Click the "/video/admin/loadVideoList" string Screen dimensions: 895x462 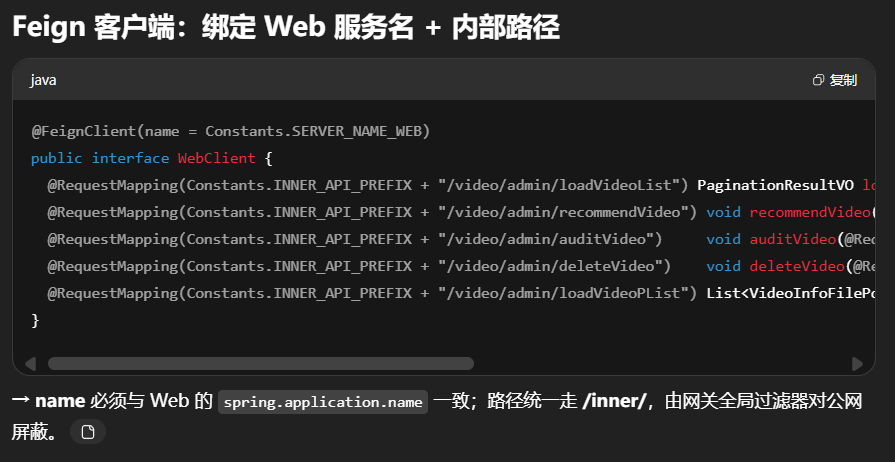[x=560, y=185]
